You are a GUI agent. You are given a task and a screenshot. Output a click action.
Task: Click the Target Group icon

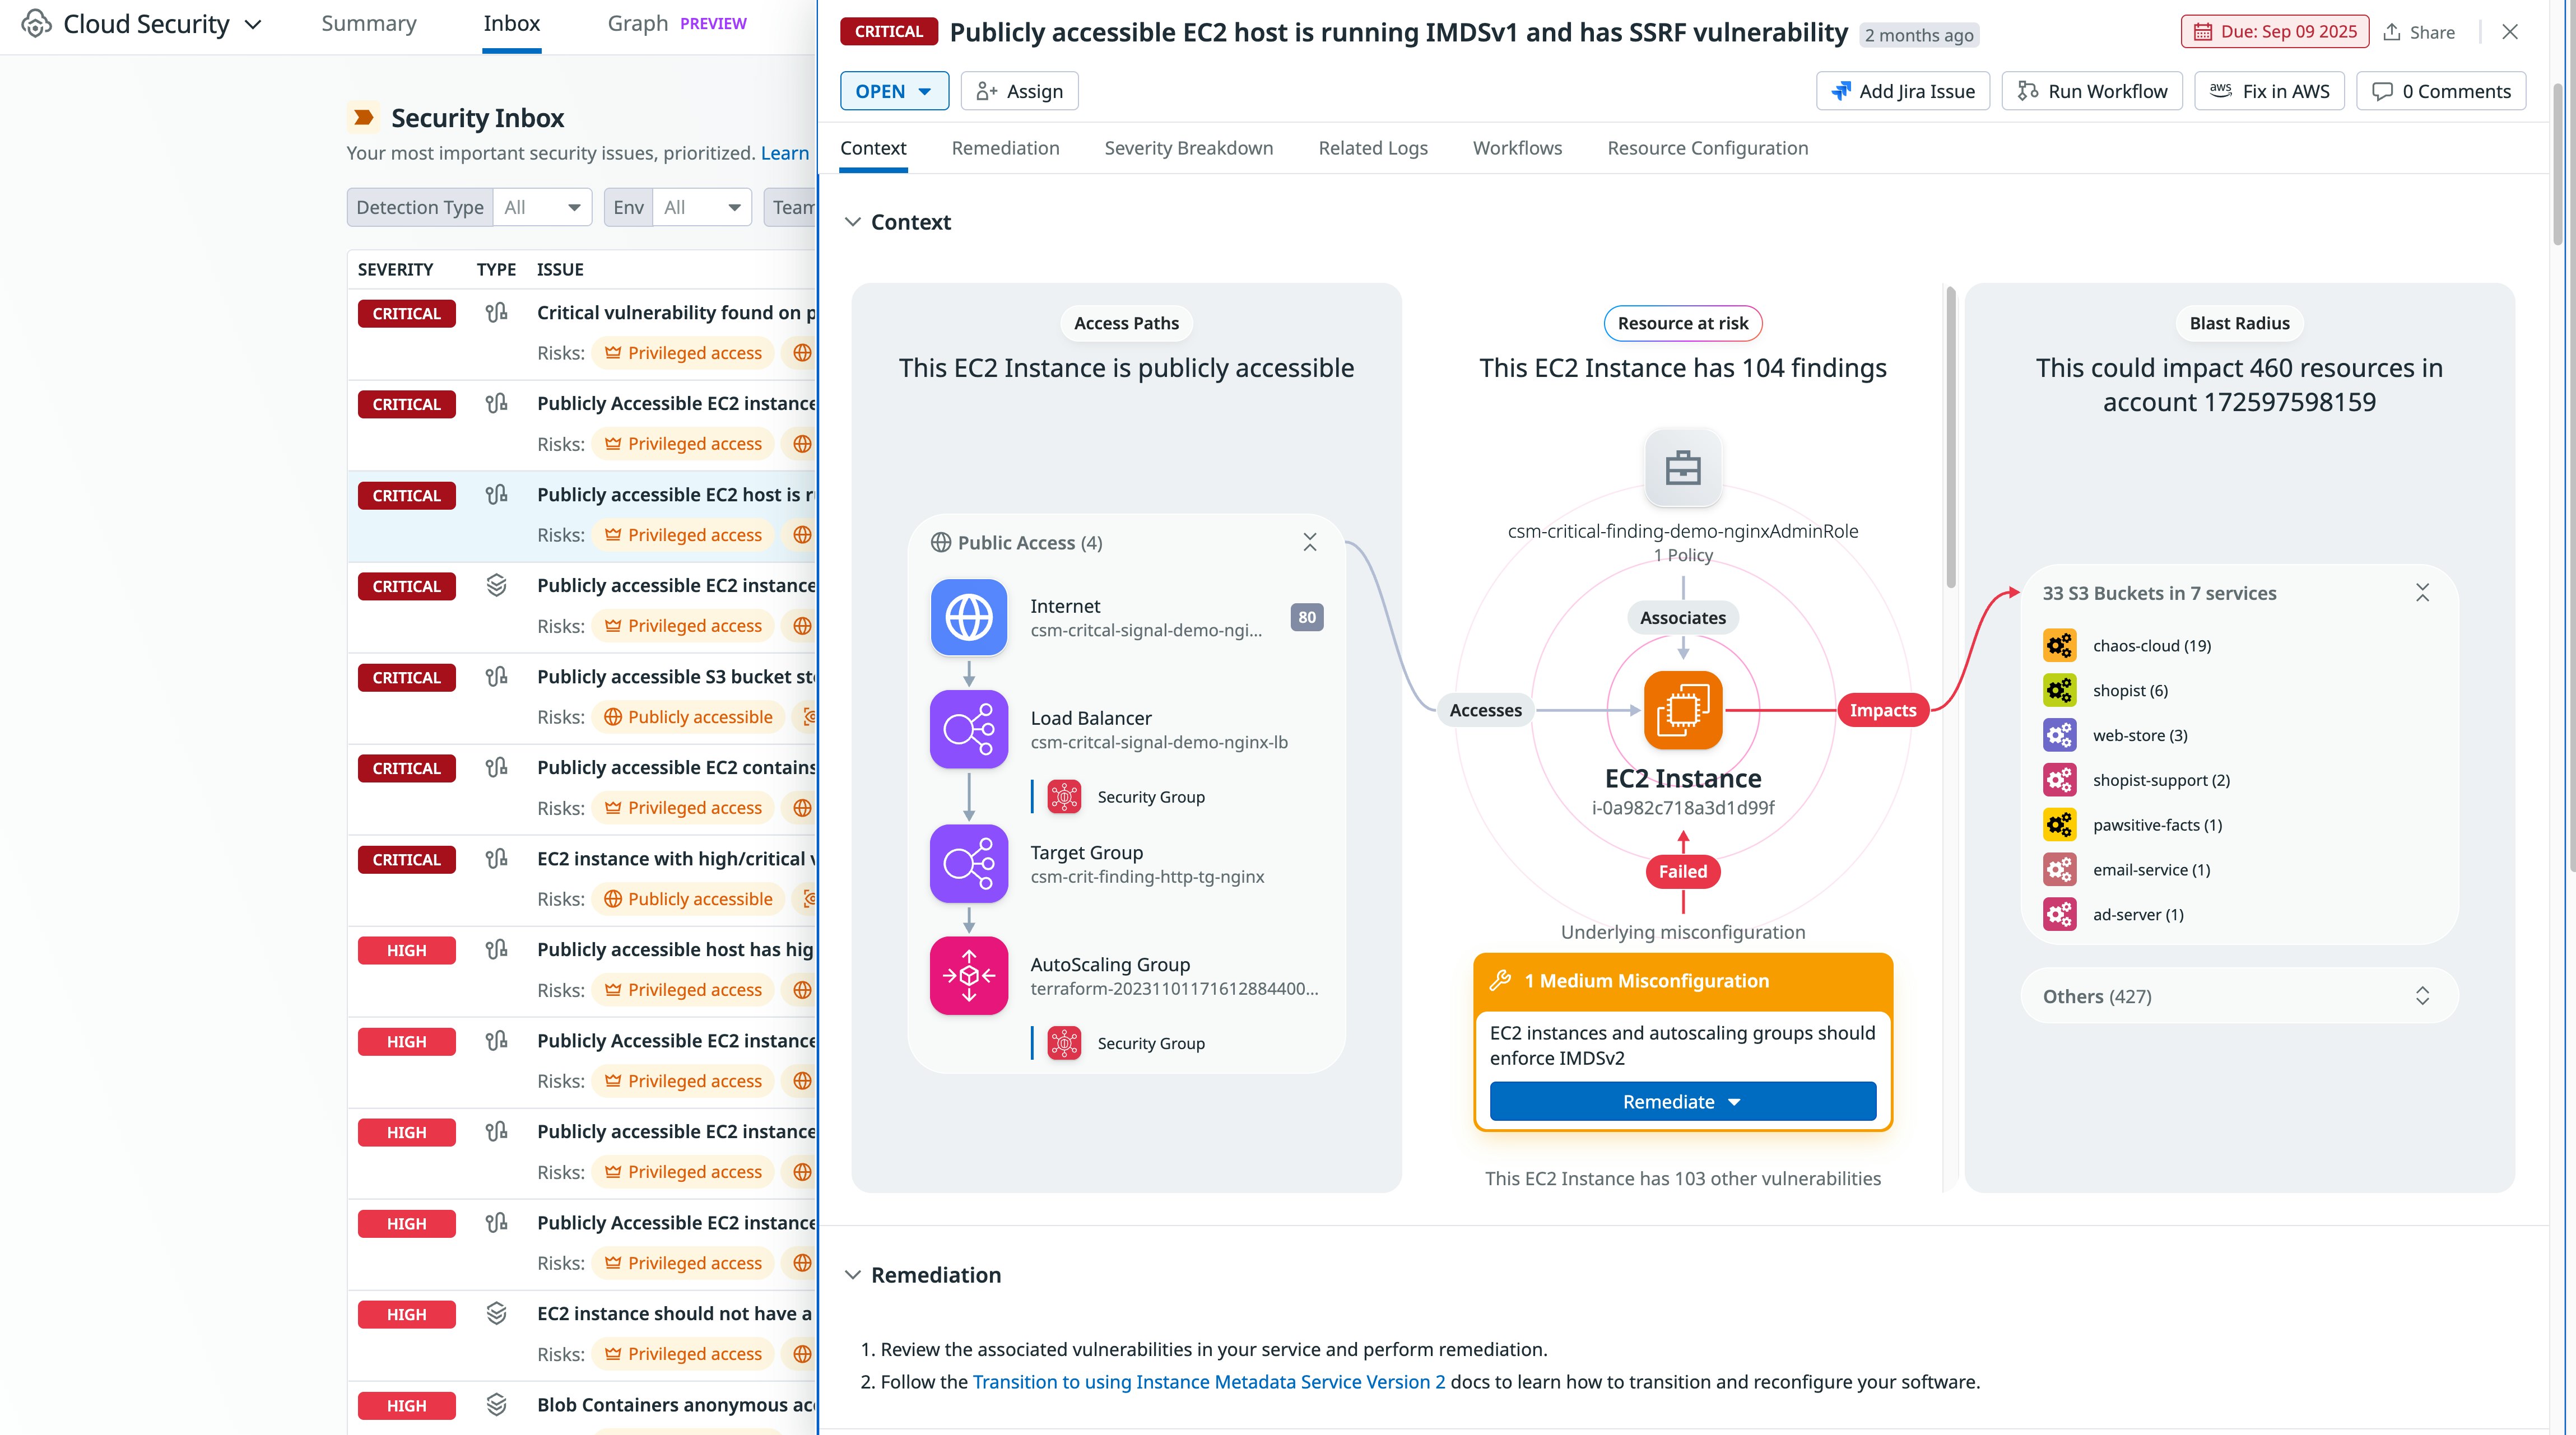968,864
